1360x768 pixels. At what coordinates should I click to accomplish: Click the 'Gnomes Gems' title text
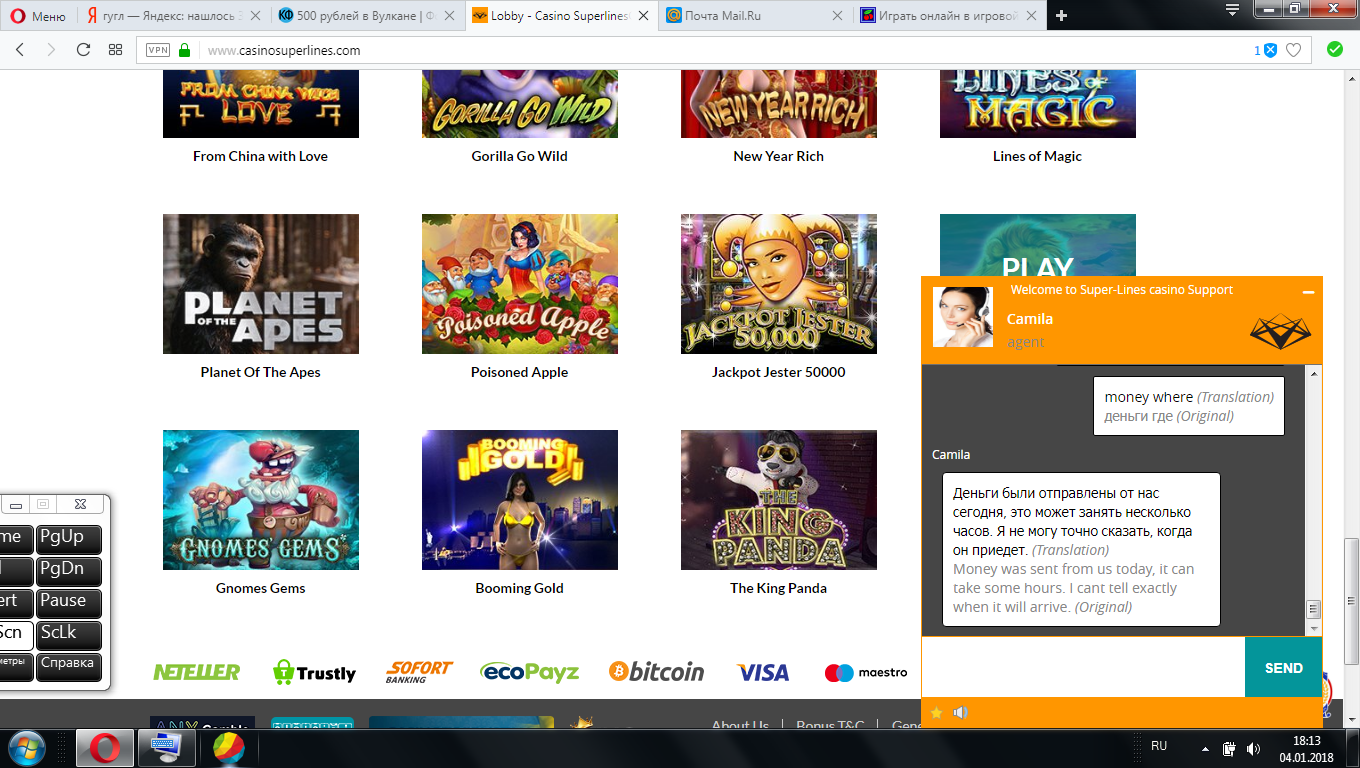(x=261, y=588)
